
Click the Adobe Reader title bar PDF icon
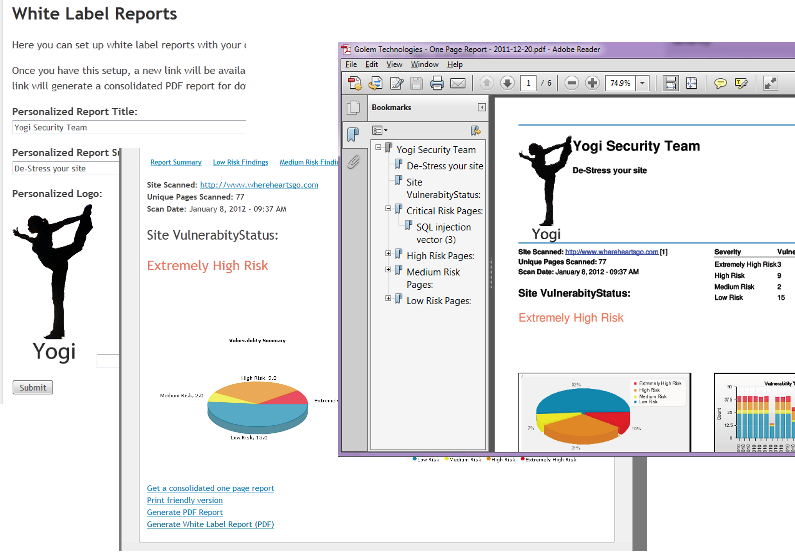(346, 49)
